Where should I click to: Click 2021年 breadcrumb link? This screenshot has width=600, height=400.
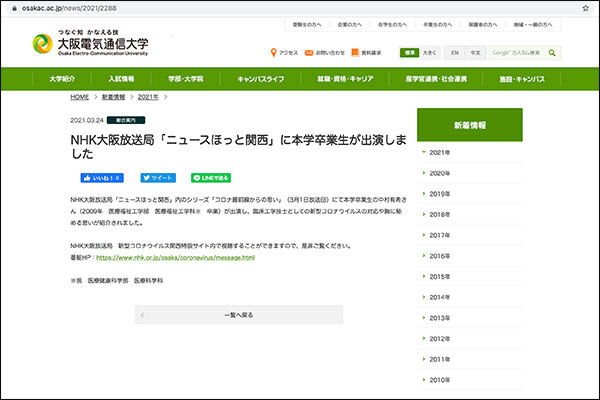148,97
